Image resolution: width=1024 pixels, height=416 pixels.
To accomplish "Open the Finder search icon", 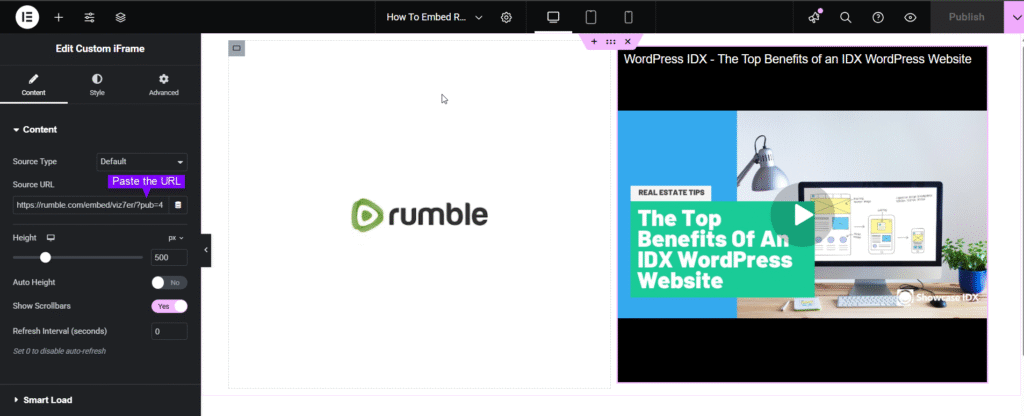I will 846,18.
